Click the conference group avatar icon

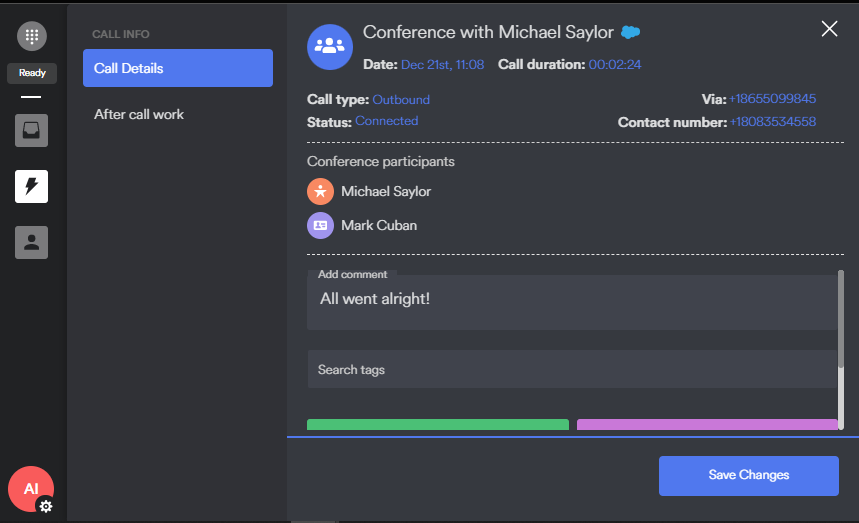pyautogui.click(x=329, y=46)
